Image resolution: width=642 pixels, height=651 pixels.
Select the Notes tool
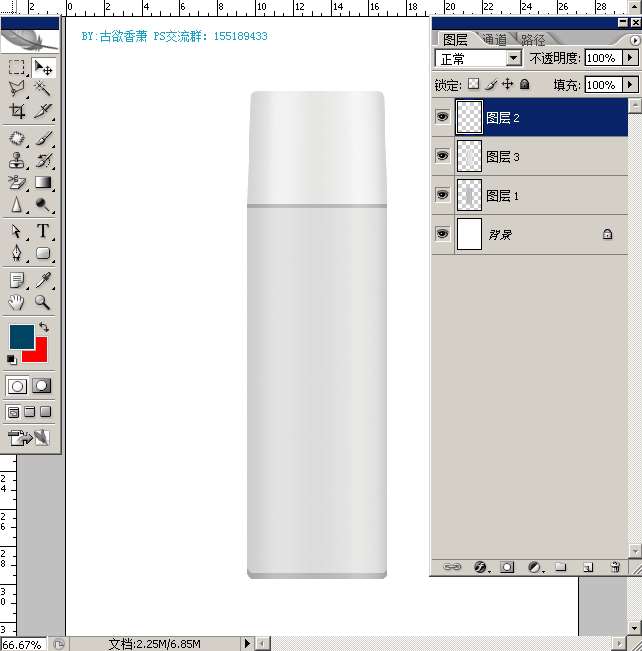17,280
